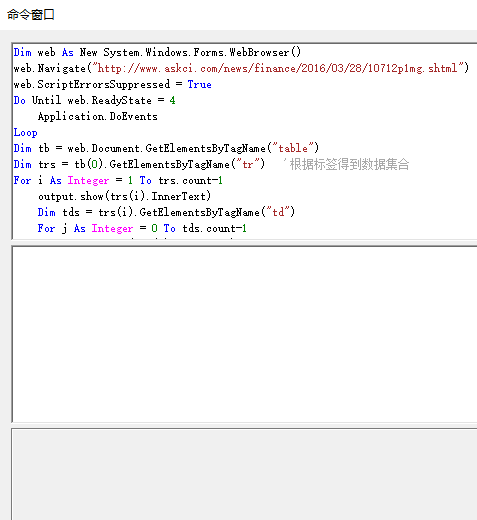The image size is (477, 520).
Task: Click the 'For j As Integer' line
Action: tap(142, 228)
